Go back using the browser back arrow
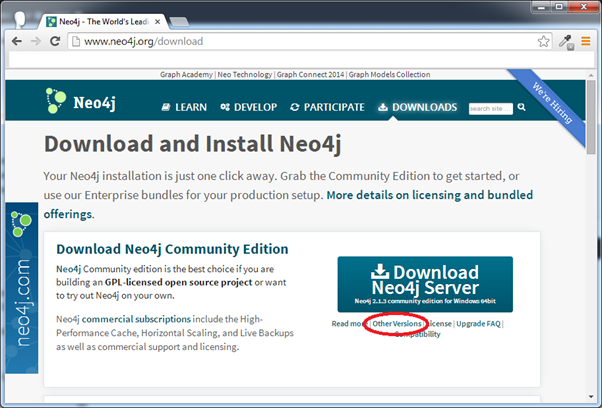 (x=17, y=41)
